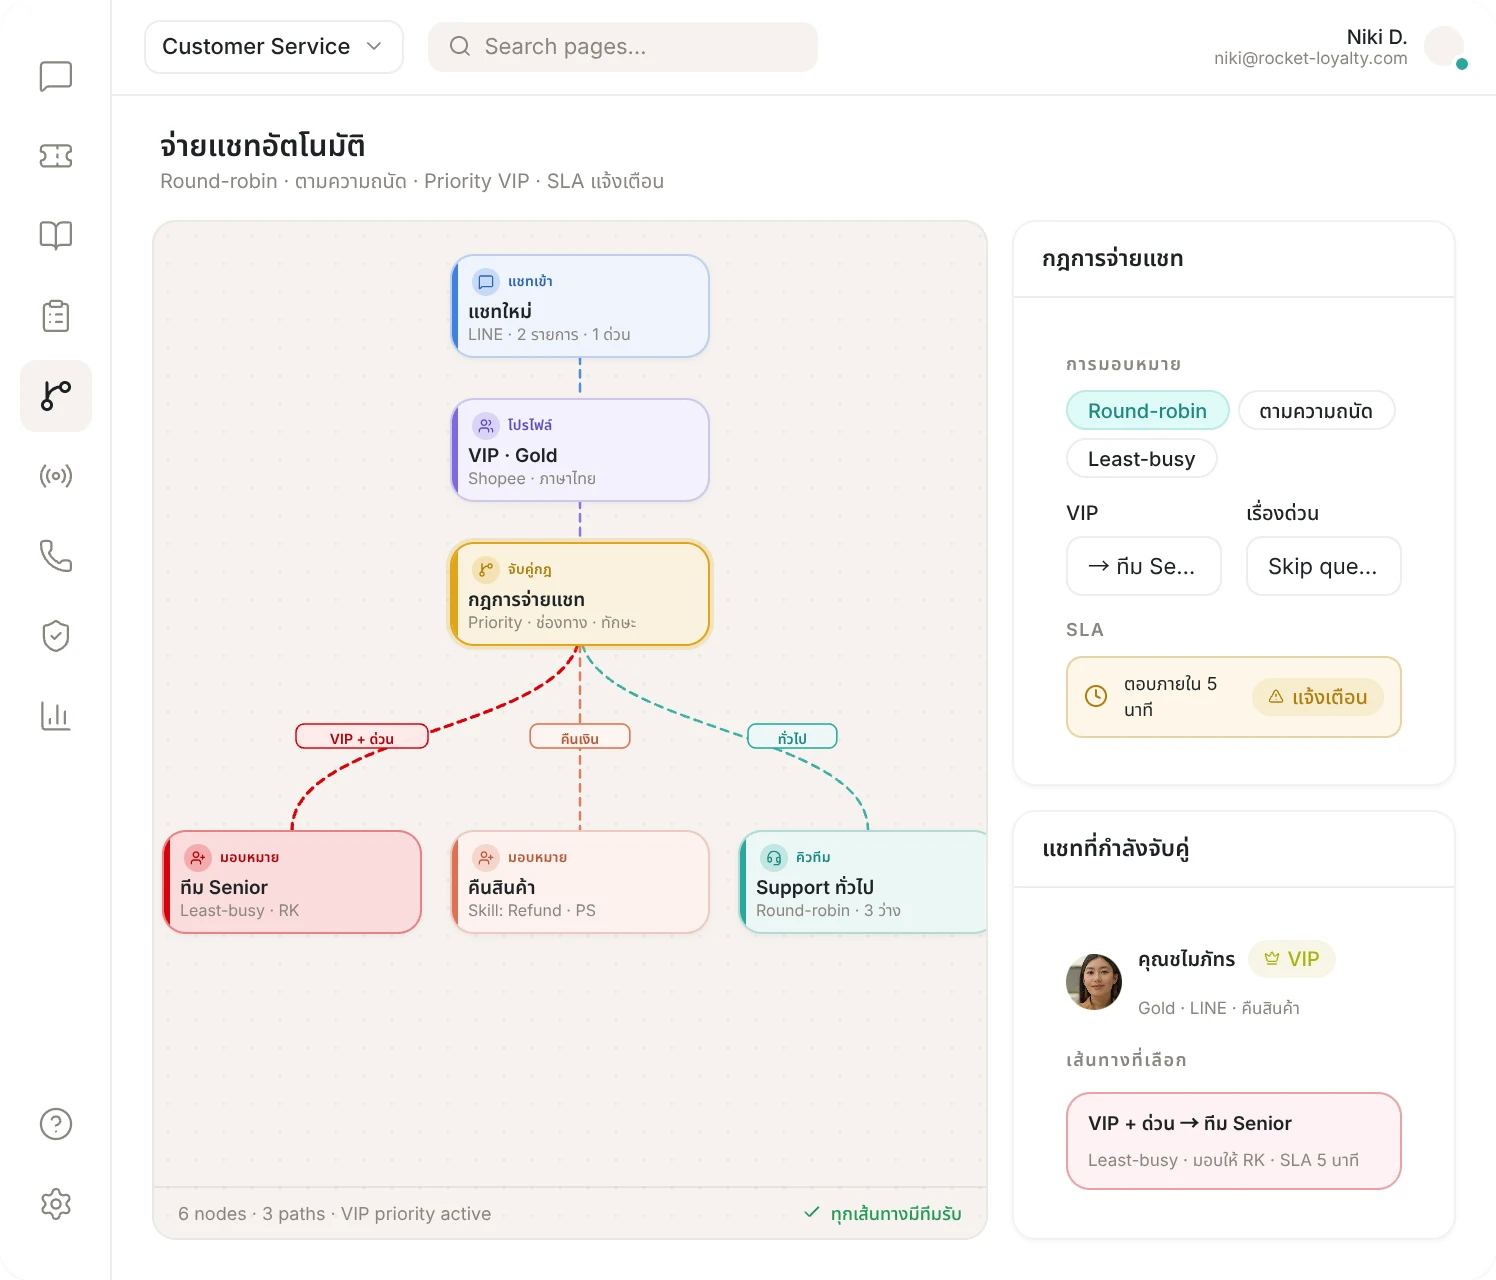Click the checkmark icon in canvas footer
The height and width of the screenshot is (1280, 1496).
pos(812,1212)
